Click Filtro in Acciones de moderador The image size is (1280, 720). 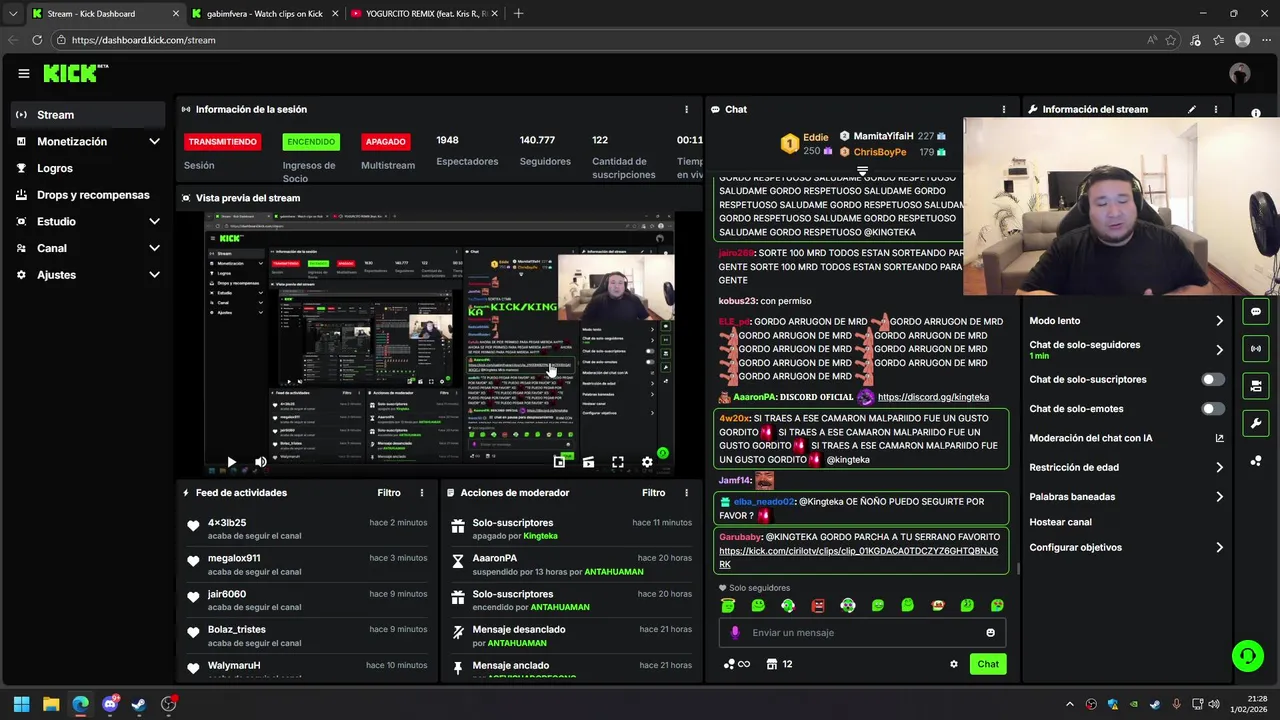click(x=654, y=493)
